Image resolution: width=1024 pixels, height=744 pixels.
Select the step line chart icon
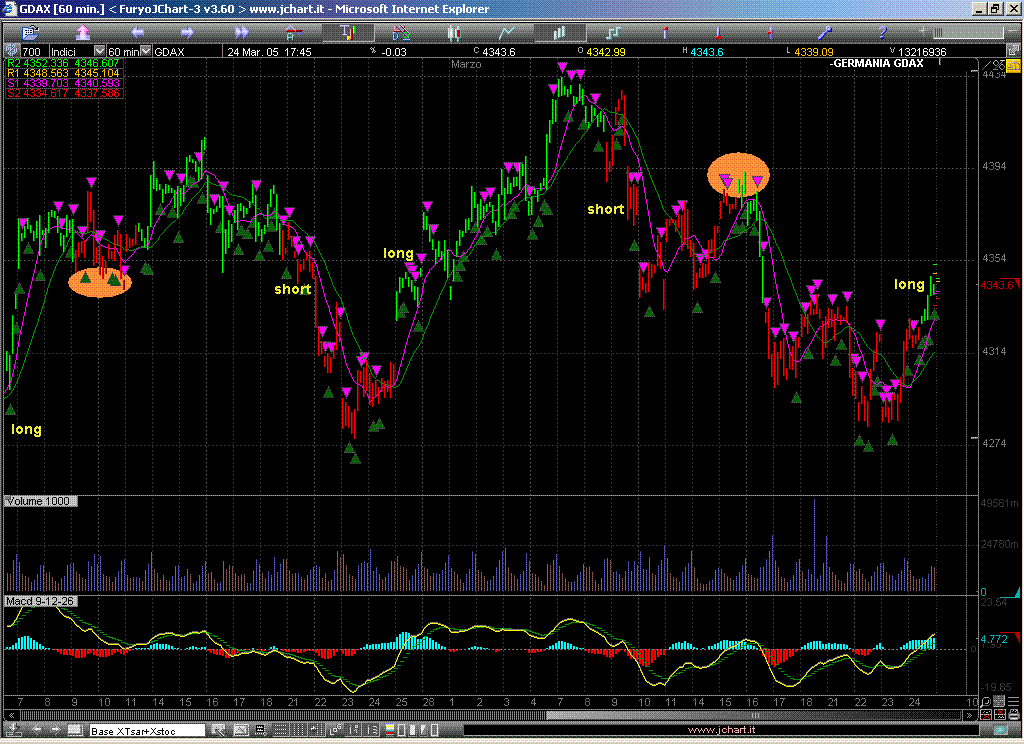(x=612, y=33)
